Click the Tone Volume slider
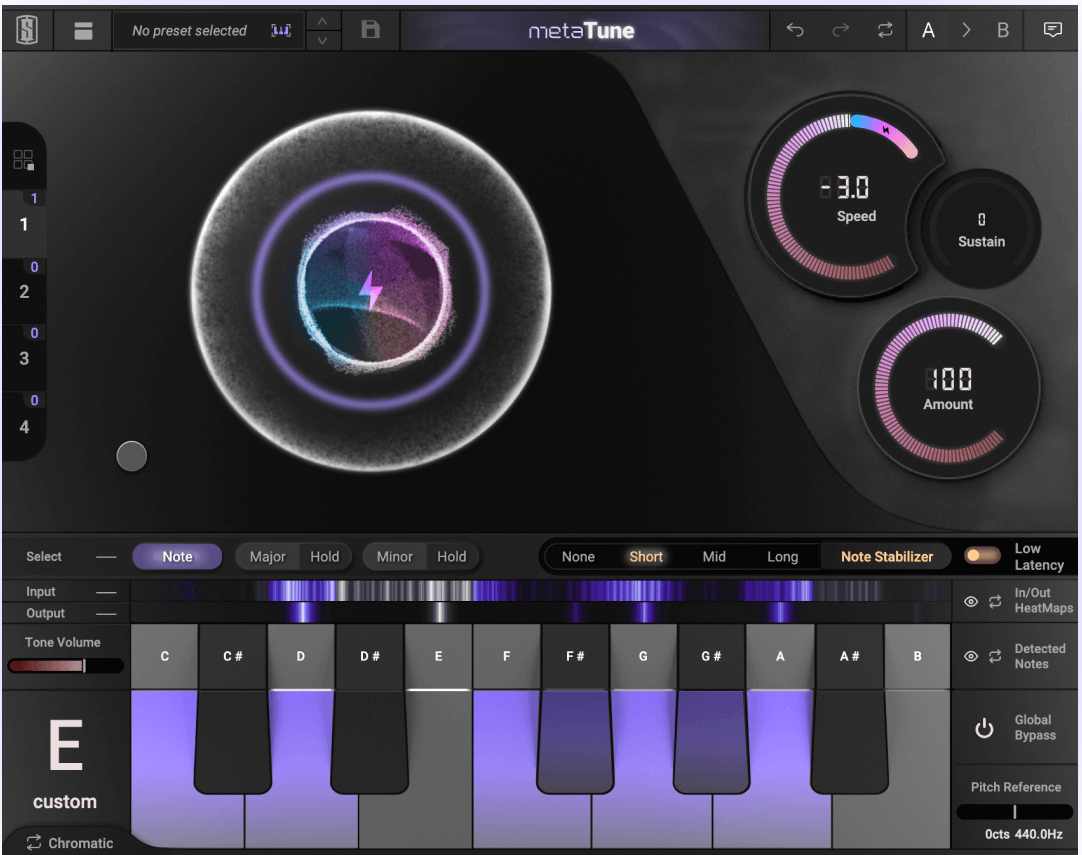This screenshot has width=1082, height=855. 65,666
